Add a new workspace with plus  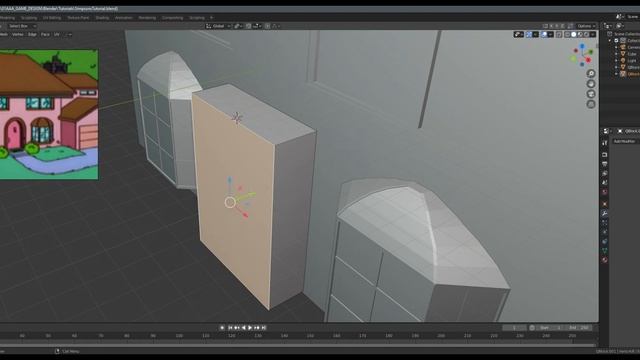pyautogui.click(x=211, y=18)
